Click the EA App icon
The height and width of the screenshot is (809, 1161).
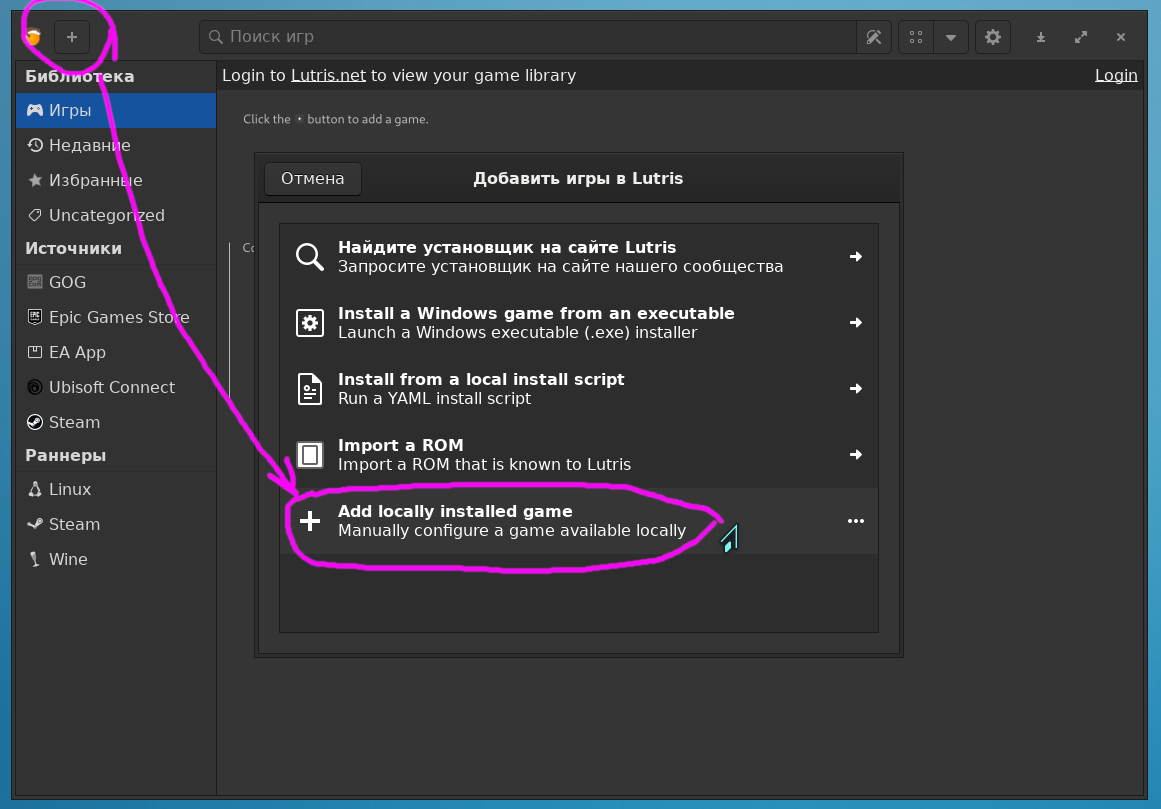35,352
